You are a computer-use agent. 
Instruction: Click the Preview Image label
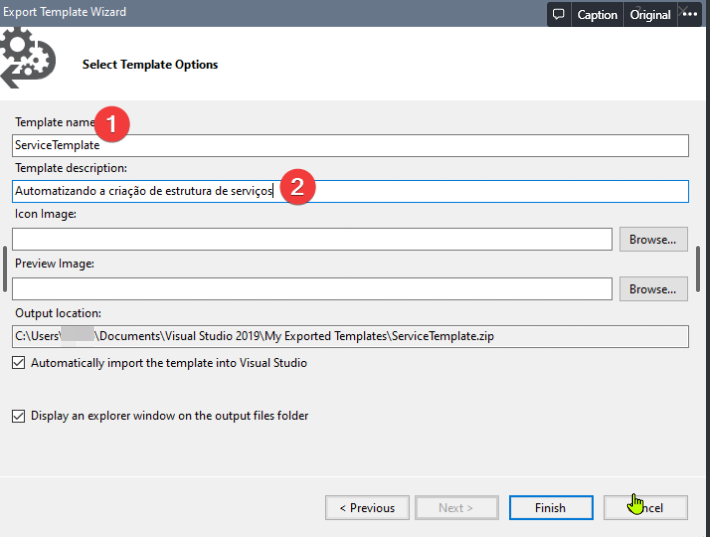pos(54,264)
